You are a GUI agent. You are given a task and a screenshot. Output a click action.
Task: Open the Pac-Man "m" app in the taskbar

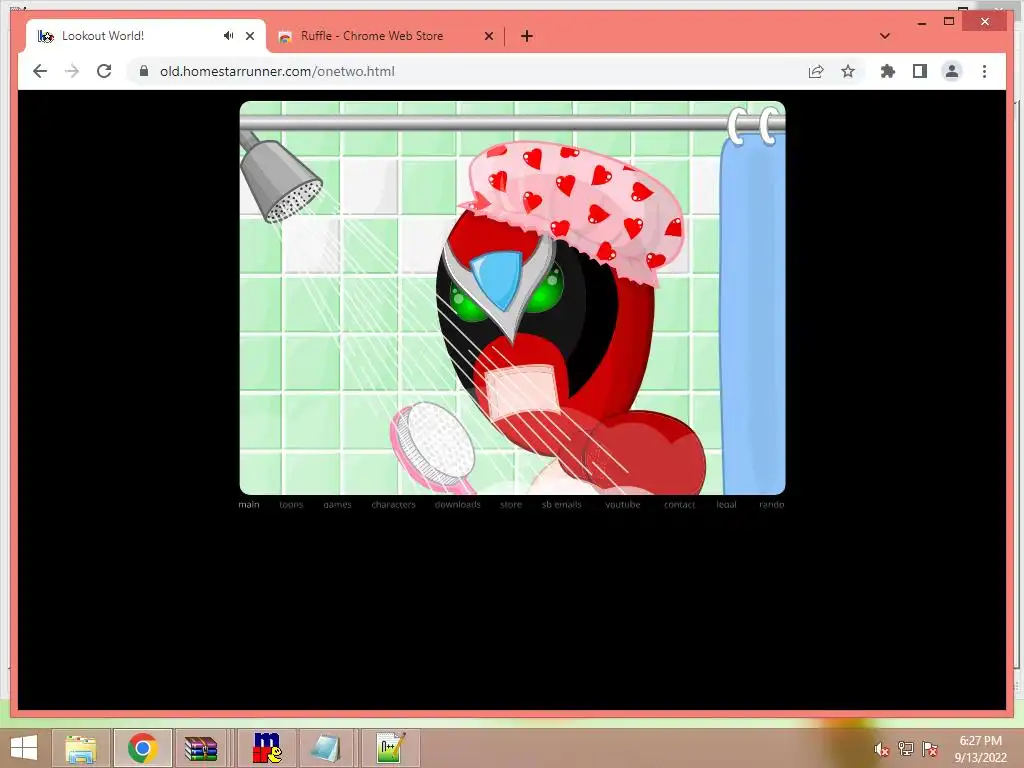point(267,748)
